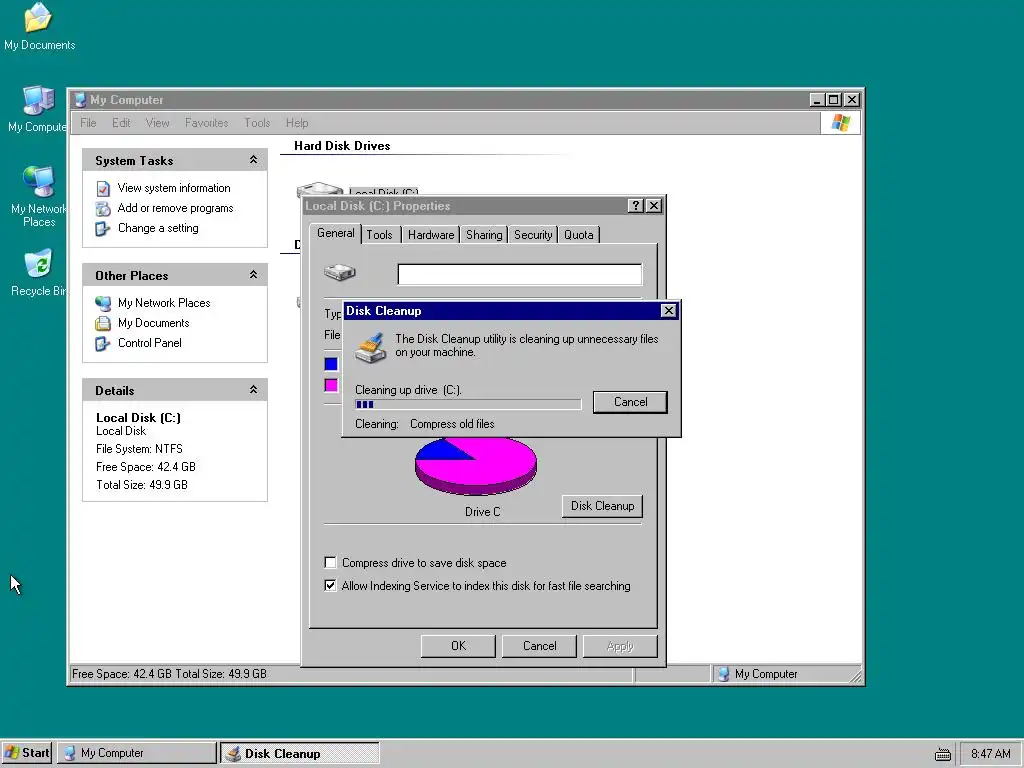Switch to the Hardware tab
The height and width of the screenshot is (768, 1024).
click(431, 234)
